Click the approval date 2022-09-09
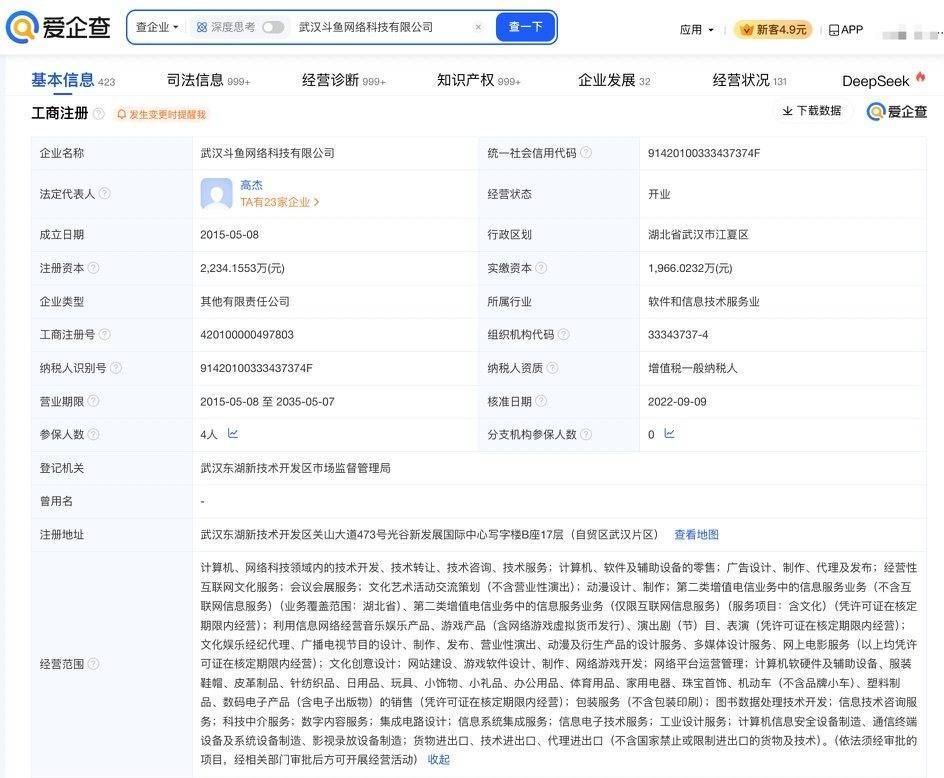The image size is (944, 778). pyautogui.click(x=677, y=402)
